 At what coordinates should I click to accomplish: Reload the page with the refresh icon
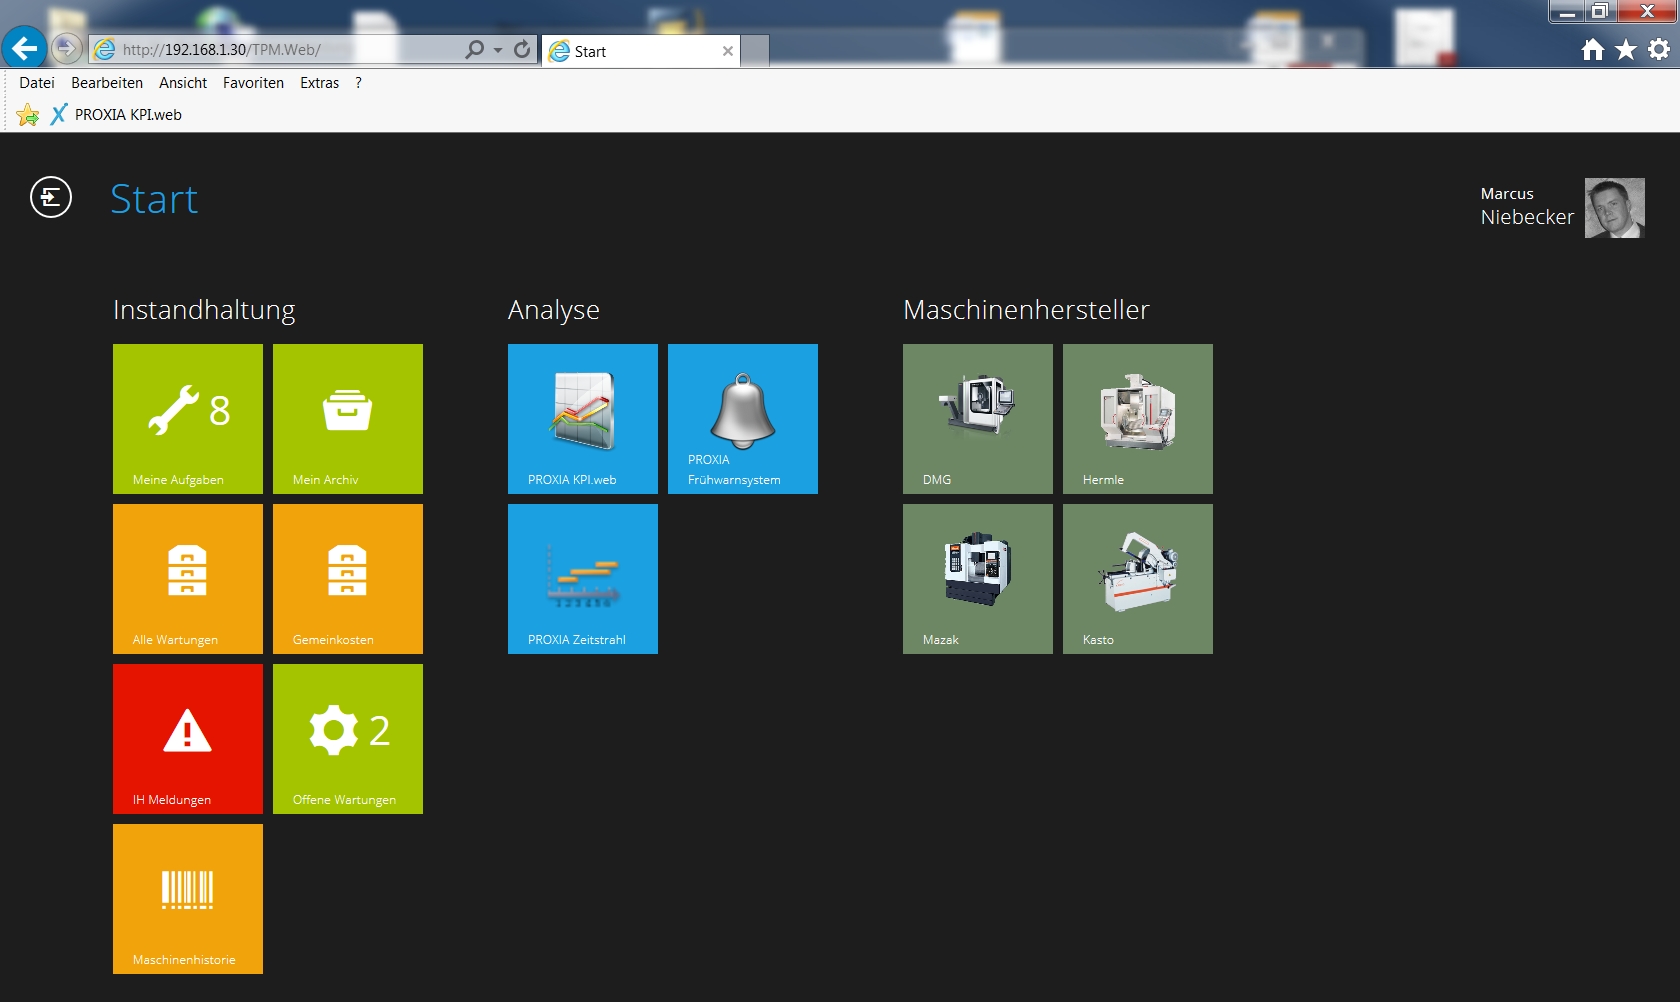coord(522,49)
